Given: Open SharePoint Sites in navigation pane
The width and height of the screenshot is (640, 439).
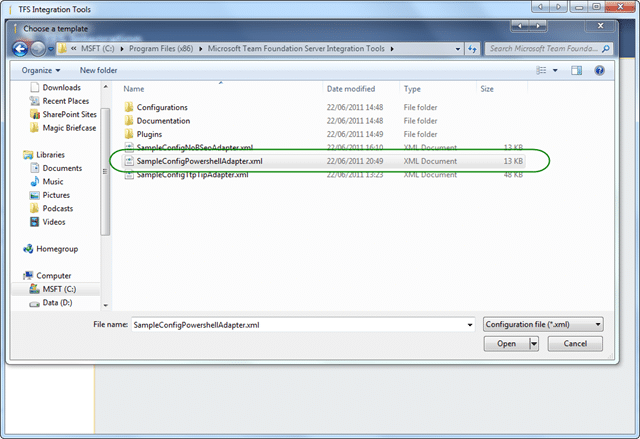Looking at the screenshot, I should pos(69,114).
